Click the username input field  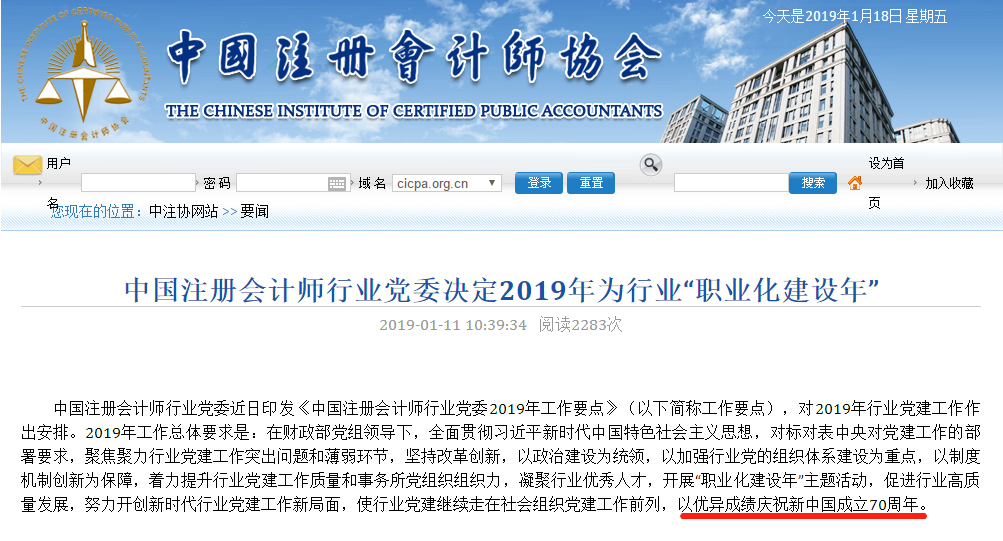(x=138, y=183)
